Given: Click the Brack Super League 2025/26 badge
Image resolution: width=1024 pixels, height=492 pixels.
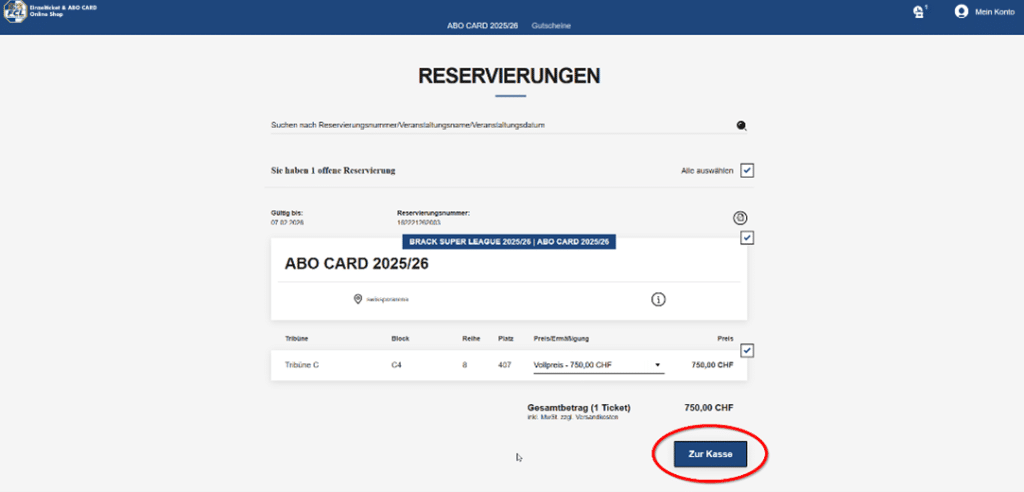Looking at the screenshot, I should [x=510, y=242].
